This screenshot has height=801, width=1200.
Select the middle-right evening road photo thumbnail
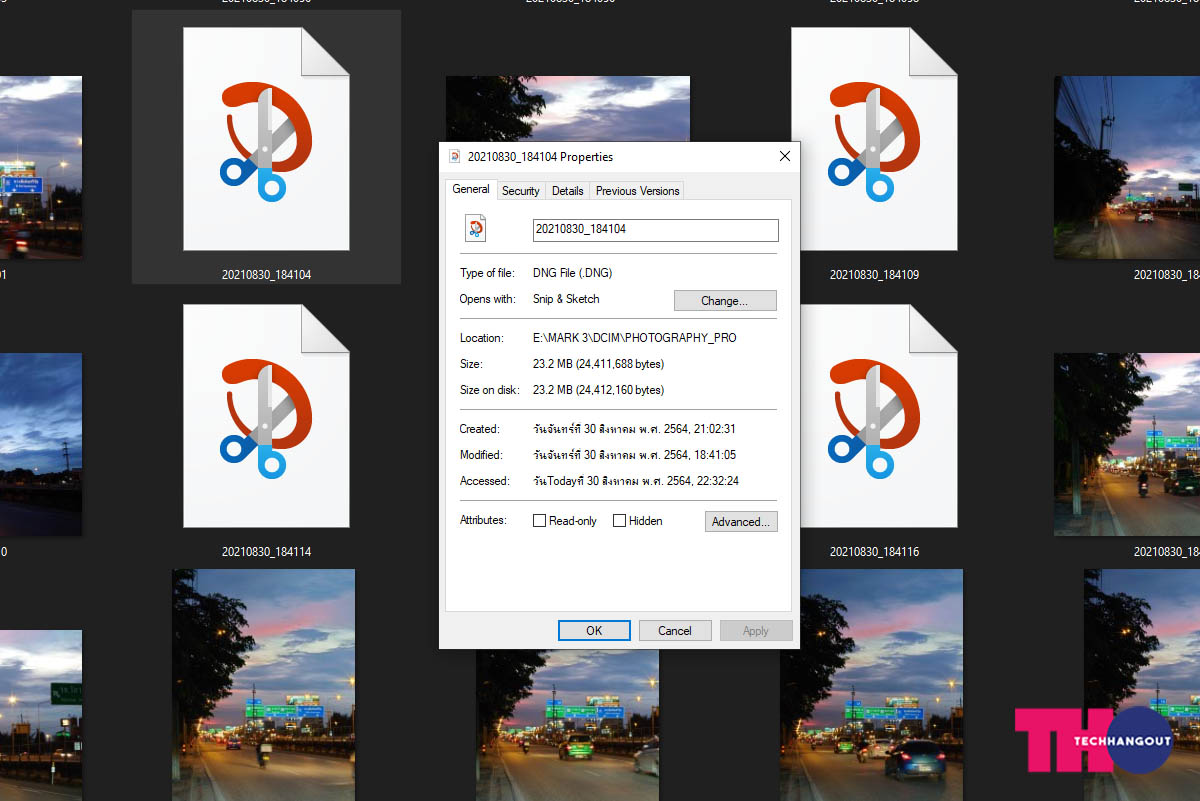point(1127,444)
